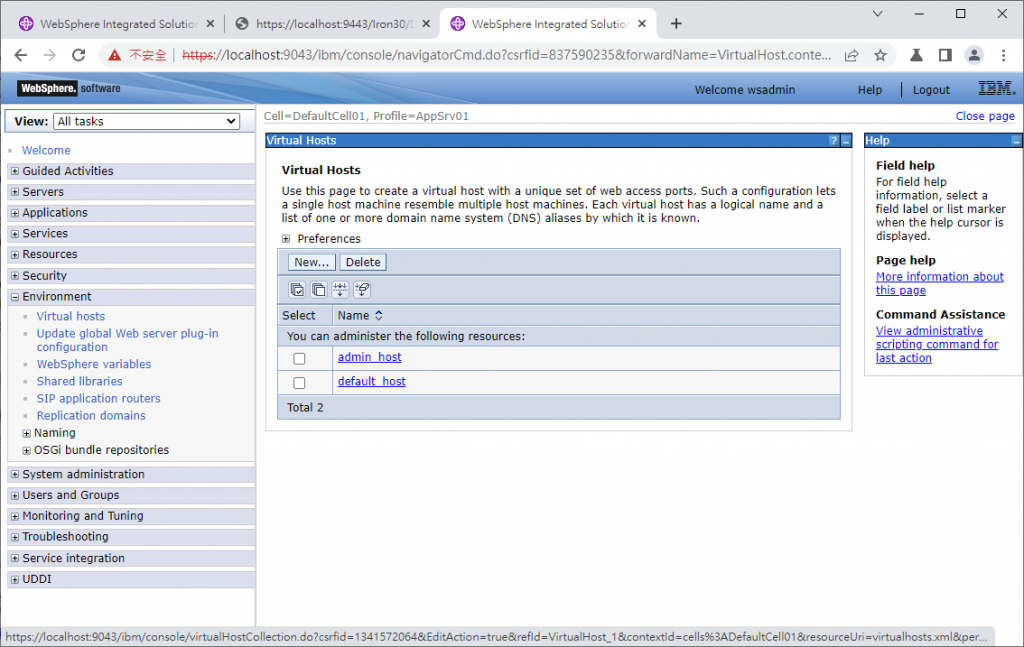Check the admin_host checkbox
Screen dimensions: 1024x647
(x=299, y=358)
